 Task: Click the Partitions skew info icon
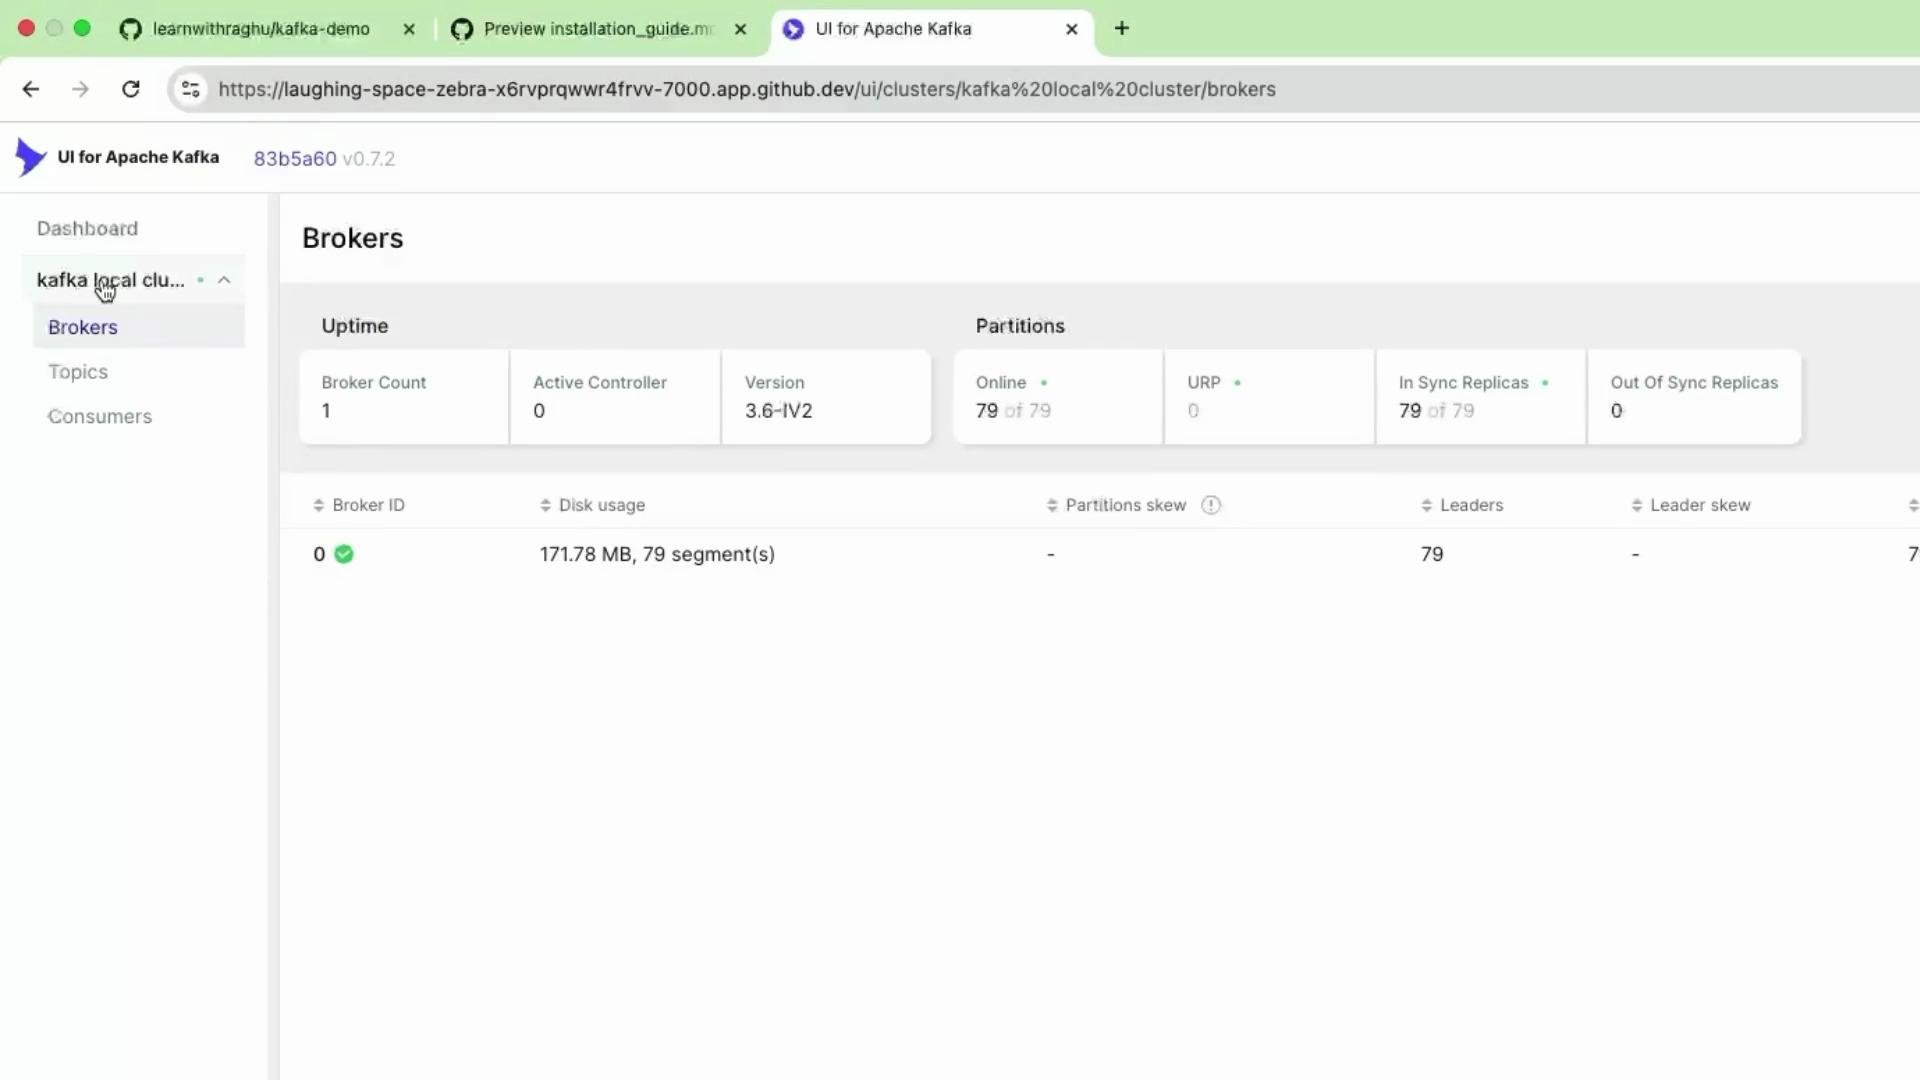[x=1211, y=505]
